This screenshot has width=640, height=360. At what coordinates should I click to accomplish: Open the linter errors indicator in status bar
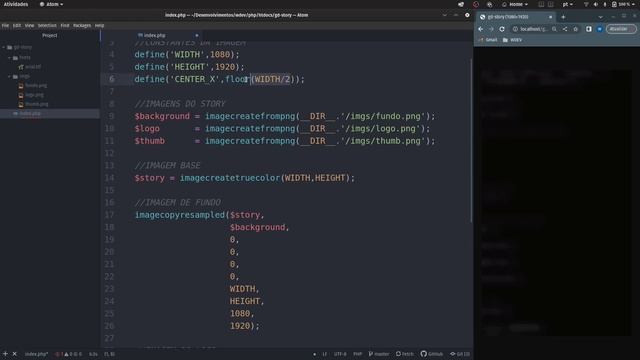[x=69, y=354]
